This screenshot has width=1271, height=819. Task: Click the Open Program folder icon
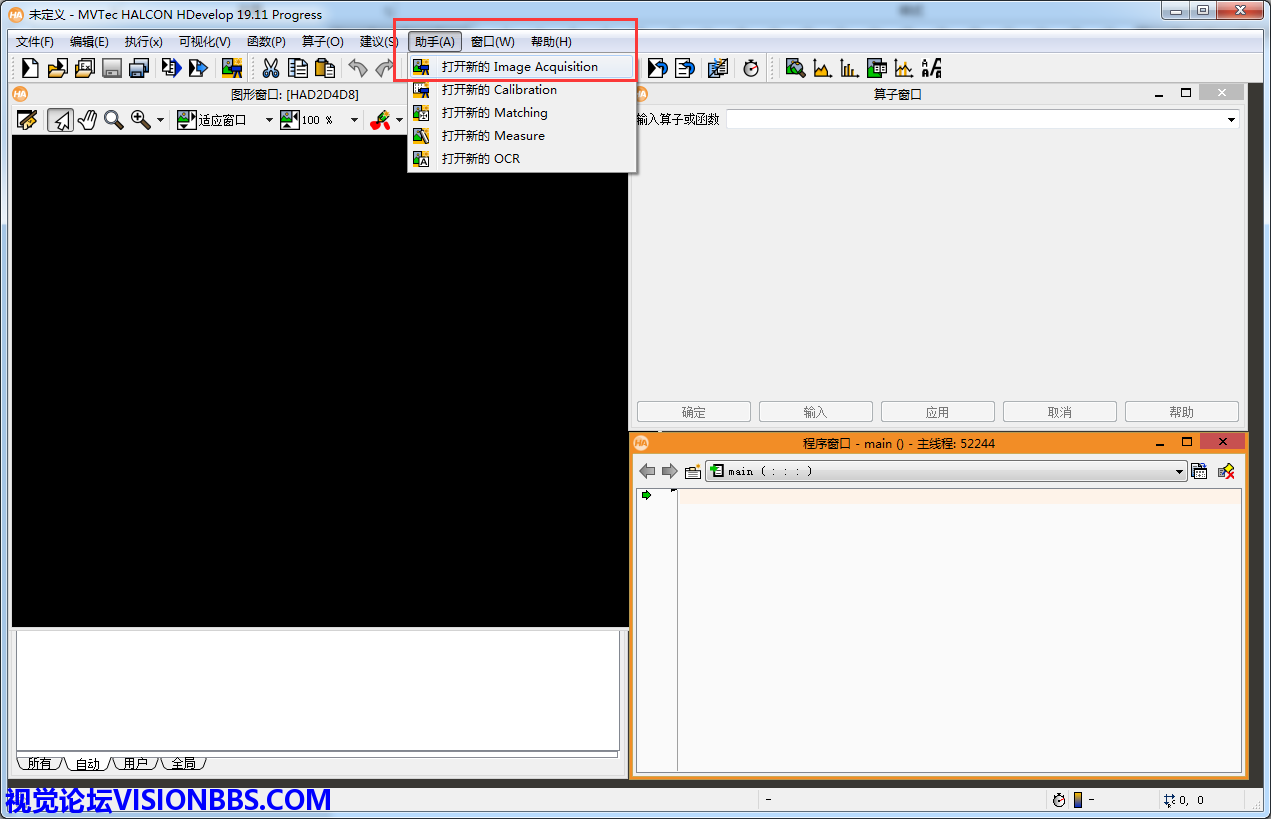(57, 68)
